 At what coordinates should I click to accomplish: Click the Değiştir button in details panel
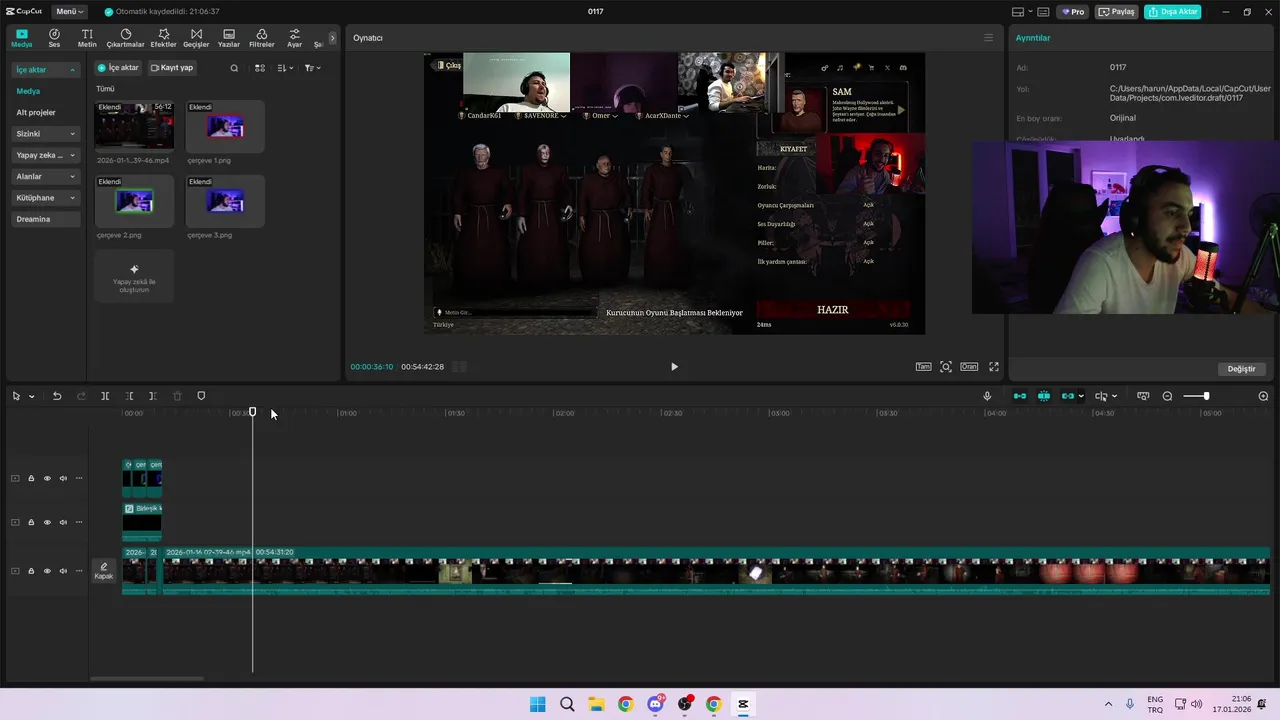(1241, 369)
